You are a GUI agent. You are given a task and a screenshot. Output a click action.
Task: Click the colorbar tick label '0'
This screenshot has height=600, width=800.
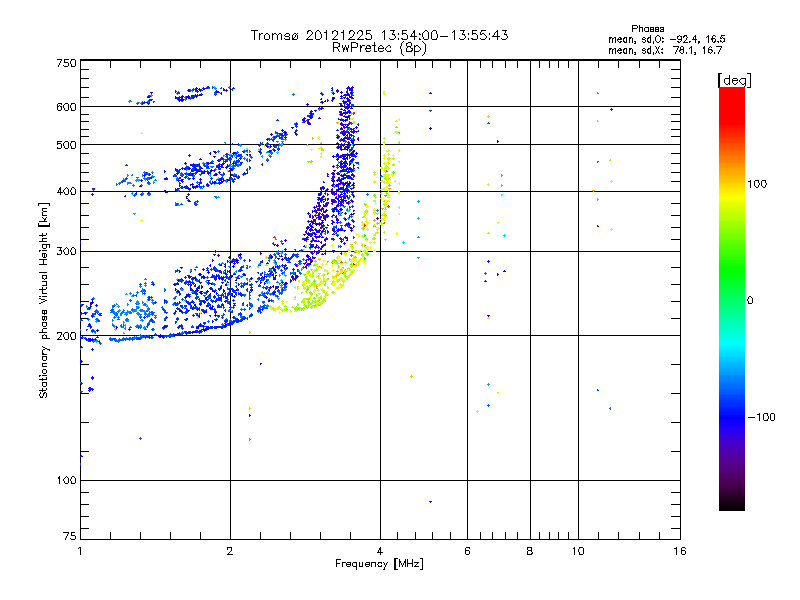coord(750,301)
